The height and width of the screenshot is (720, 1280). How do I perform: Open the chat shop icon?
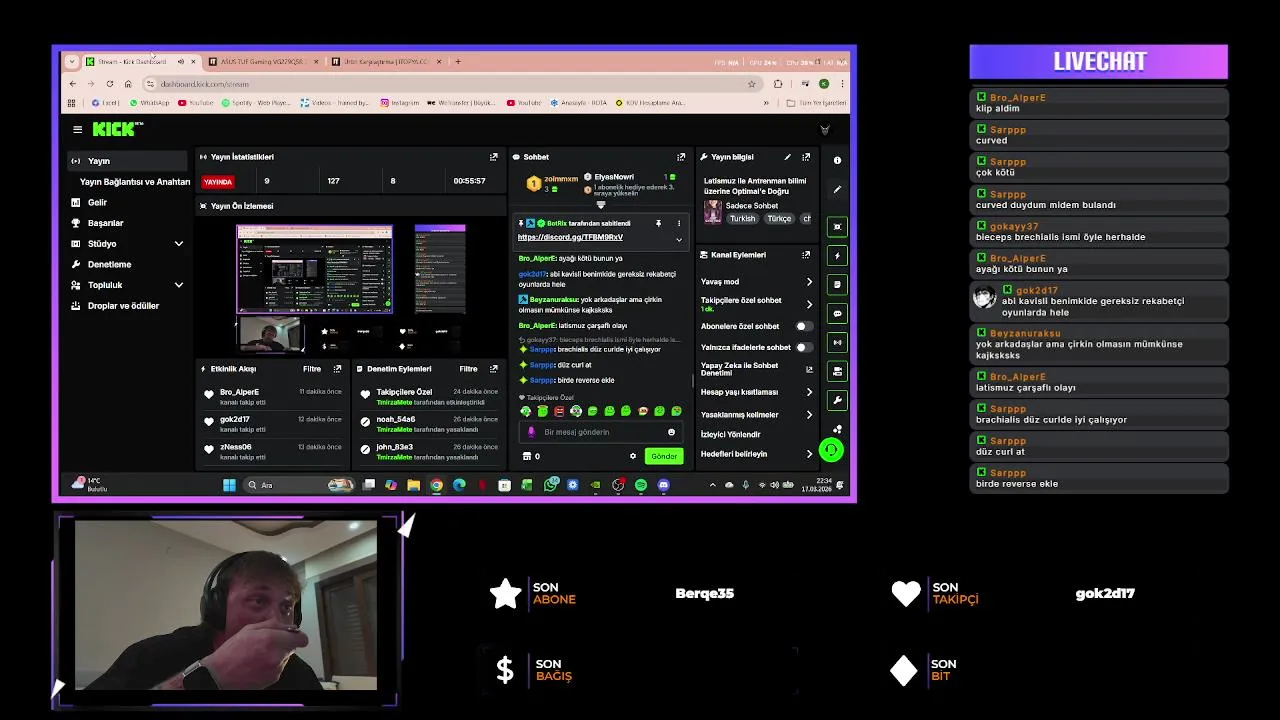(527, 456)
